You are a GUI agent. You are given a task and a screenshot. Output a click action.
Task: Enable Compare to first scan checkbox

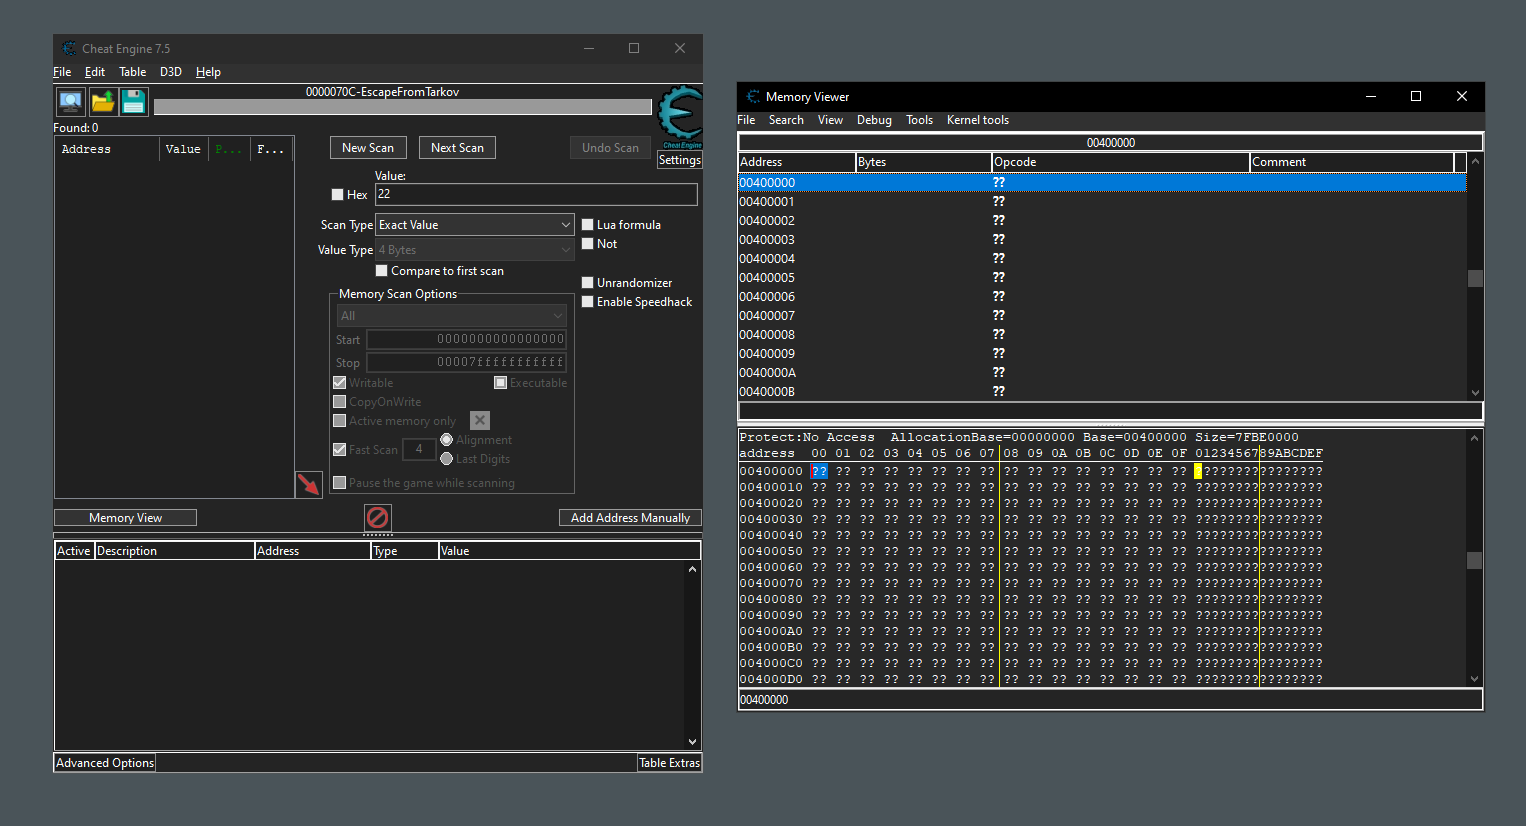pyautogui.click(x=381, y=271)
